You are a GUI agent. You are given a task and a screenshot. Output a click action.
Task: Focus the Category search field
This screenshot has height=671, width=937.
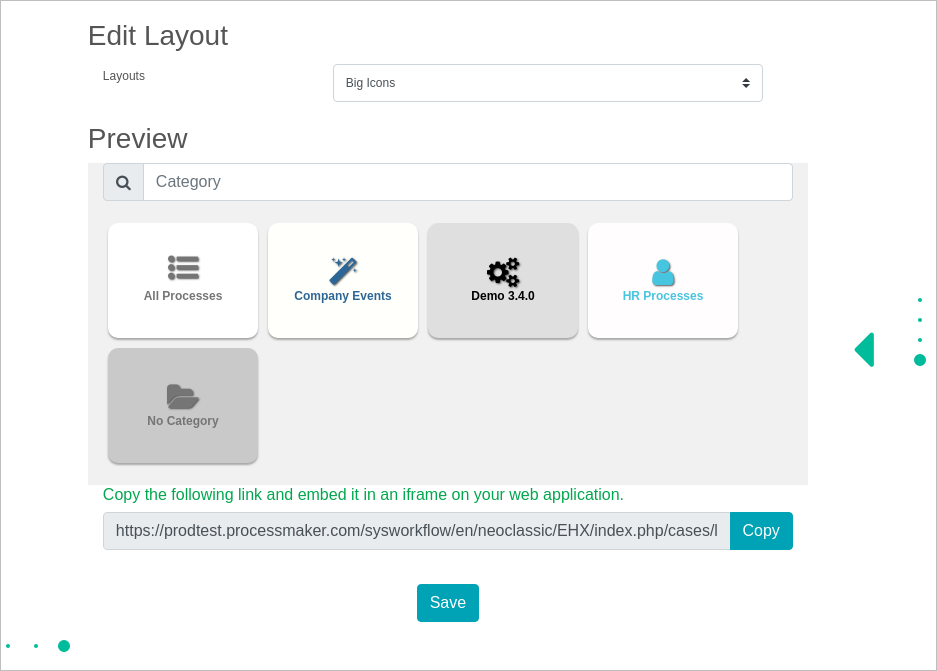(x=467, y=182)
